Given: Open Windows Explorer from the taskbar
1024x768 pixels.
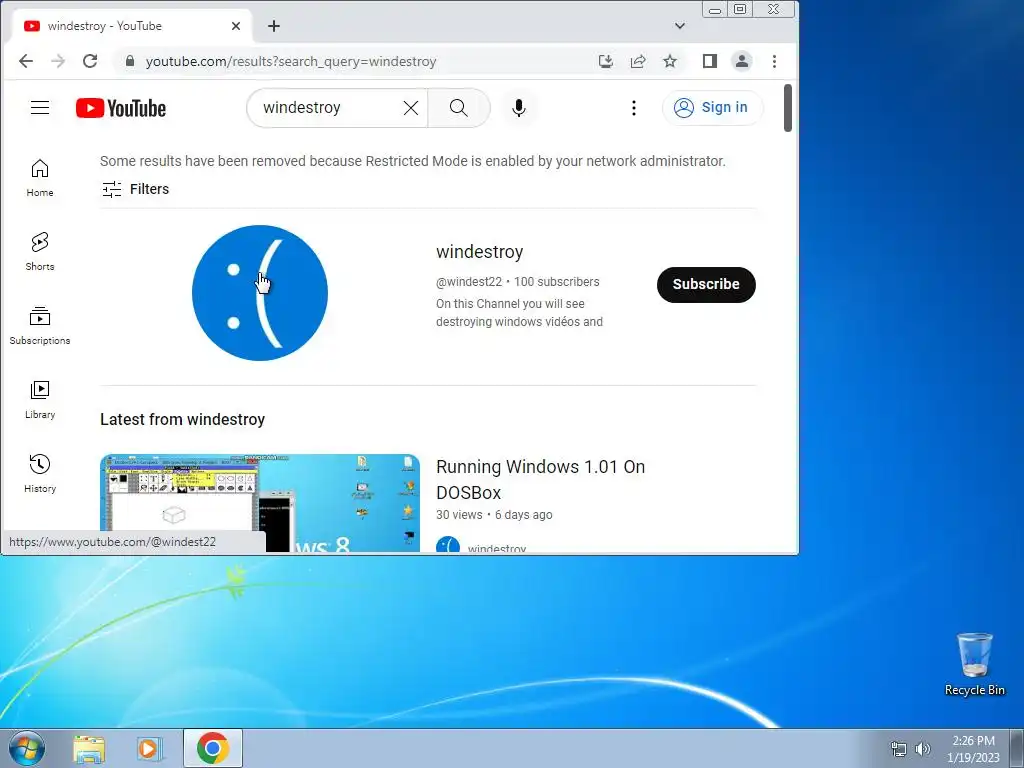Looking at the screenshot, I should [89, 748].
